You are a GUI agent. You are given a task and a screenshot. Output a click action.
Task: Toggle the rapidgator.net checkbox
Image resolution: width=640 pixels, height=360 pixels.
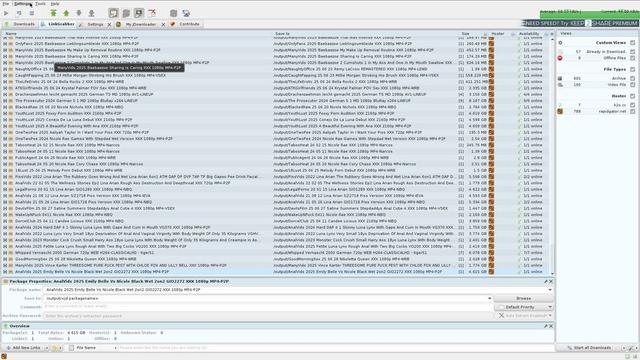point(633,111)
